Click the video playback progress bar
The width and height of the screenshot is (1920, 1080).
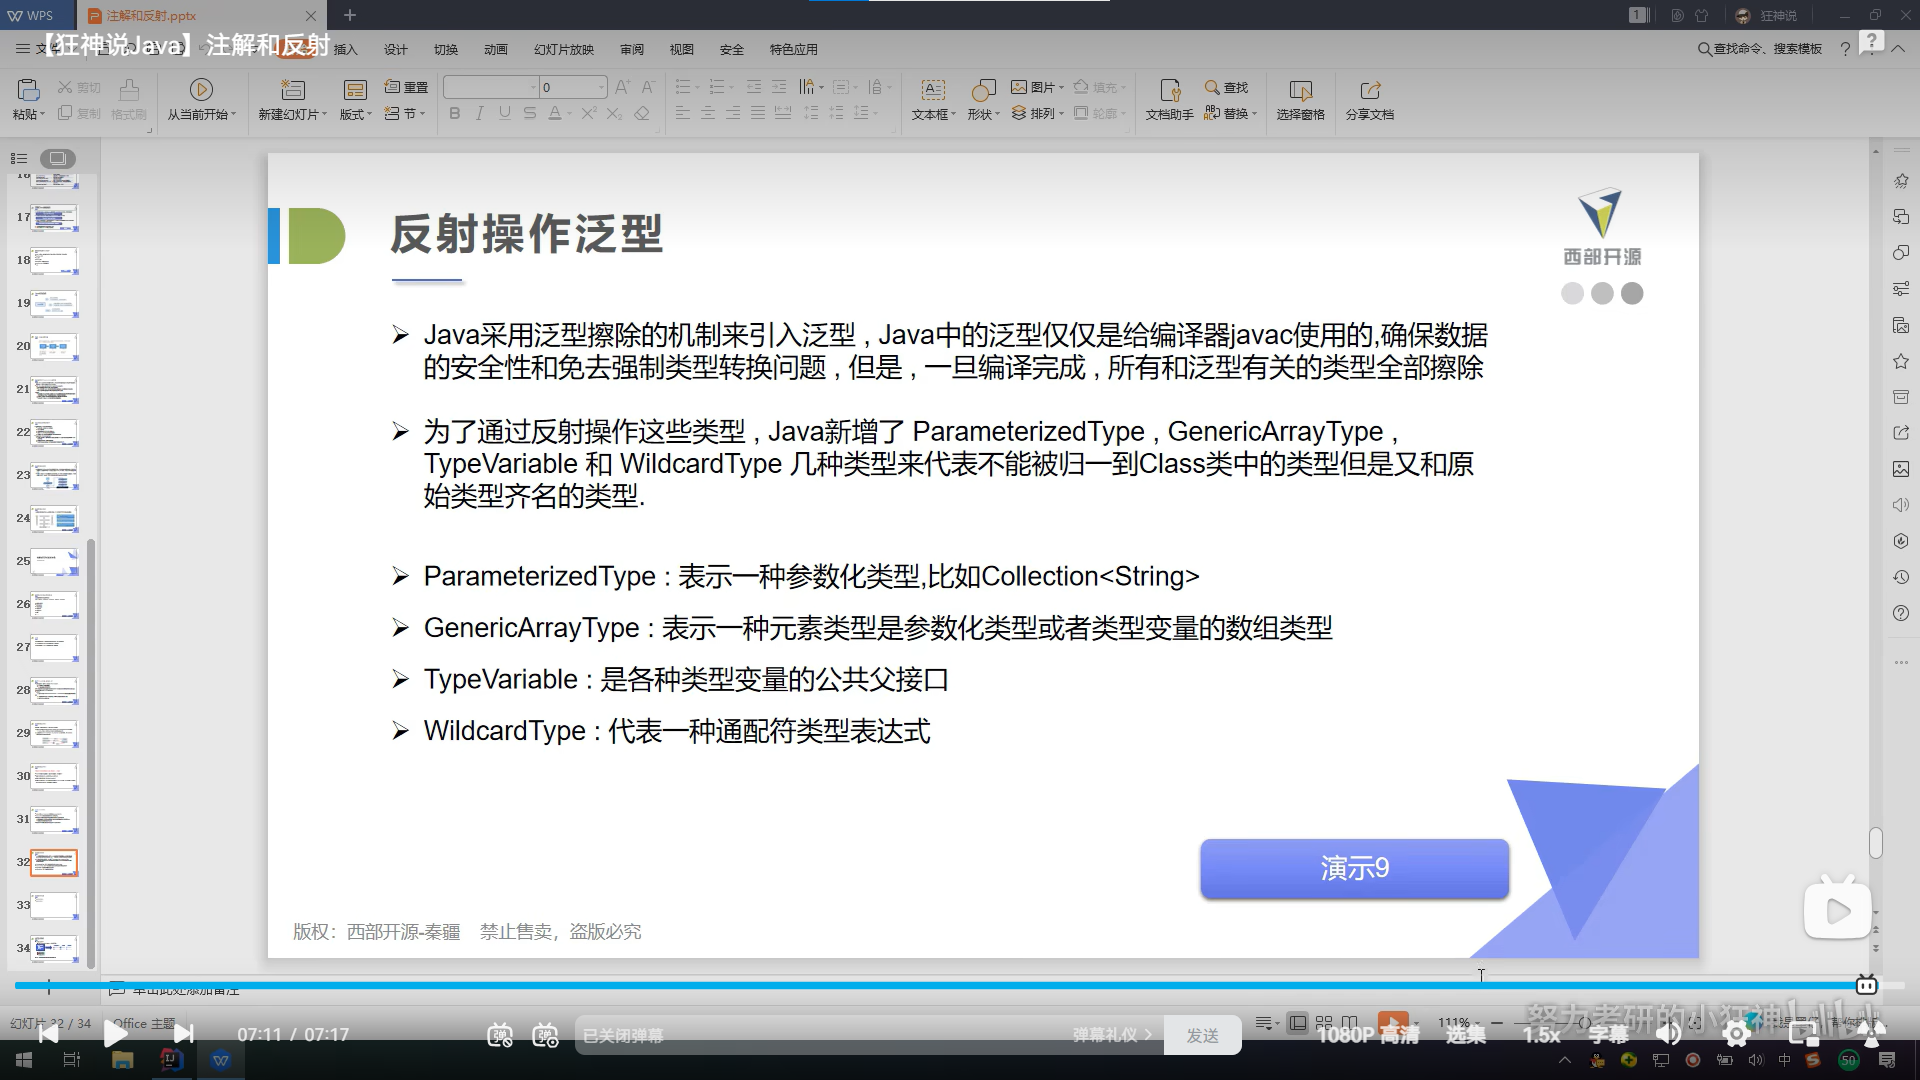coord(900,986)
